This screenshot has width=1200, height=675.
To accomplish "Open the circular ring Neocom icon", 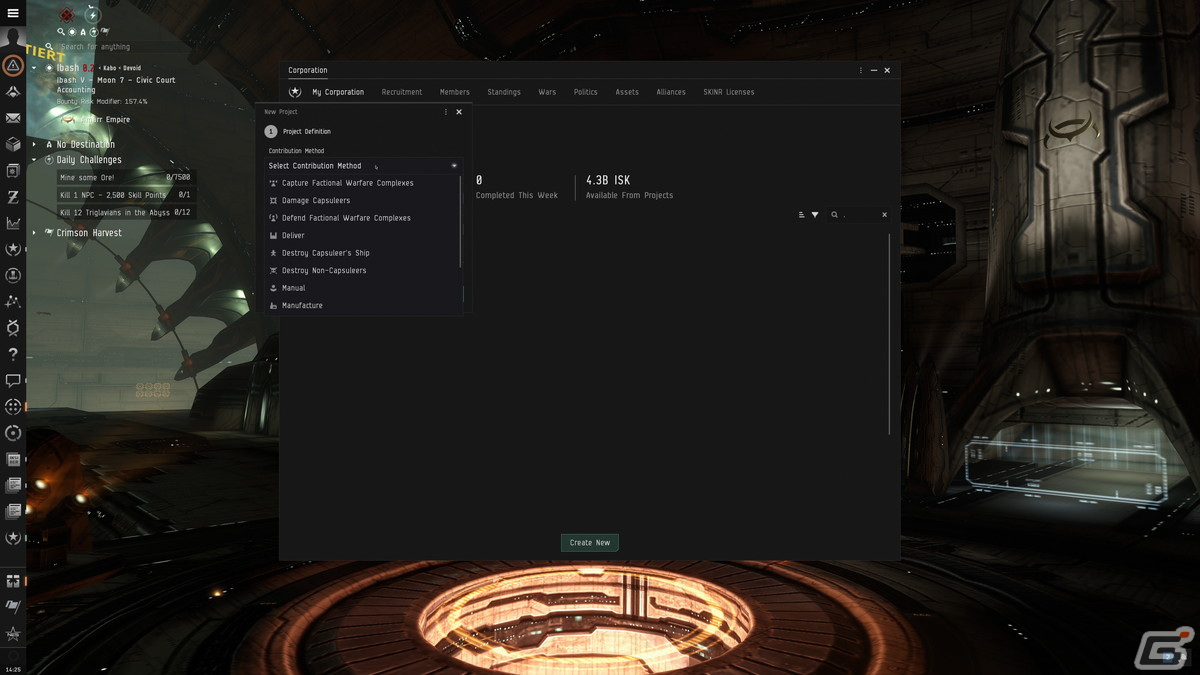I will [x=13, y=433].
